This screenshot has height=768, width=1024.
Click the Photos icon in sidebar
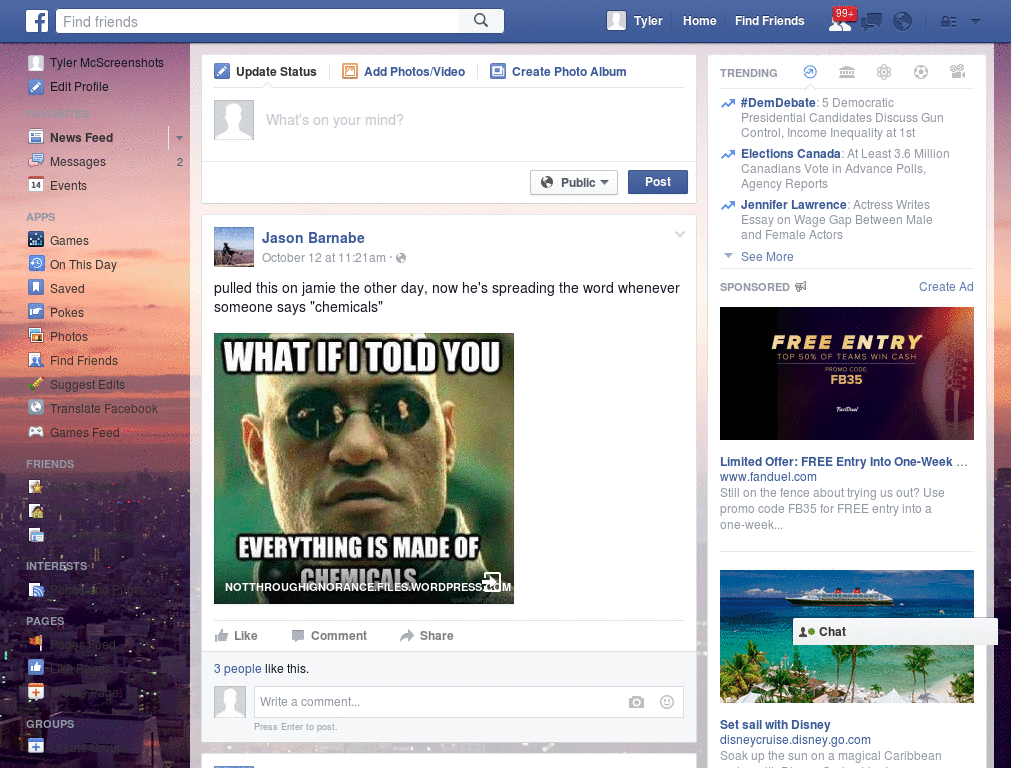tap(36, 336)
